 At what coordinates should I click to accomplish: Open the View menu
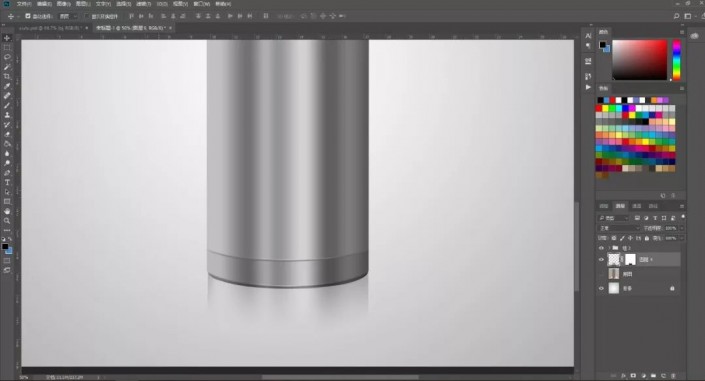coord(180,4)
